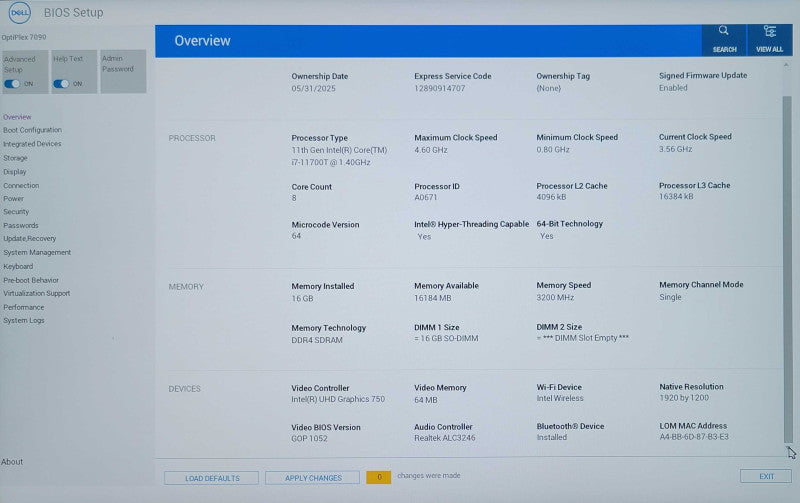Click the Exit button
This screenshot has height=503, width=800.
click(x=766, y=476)
